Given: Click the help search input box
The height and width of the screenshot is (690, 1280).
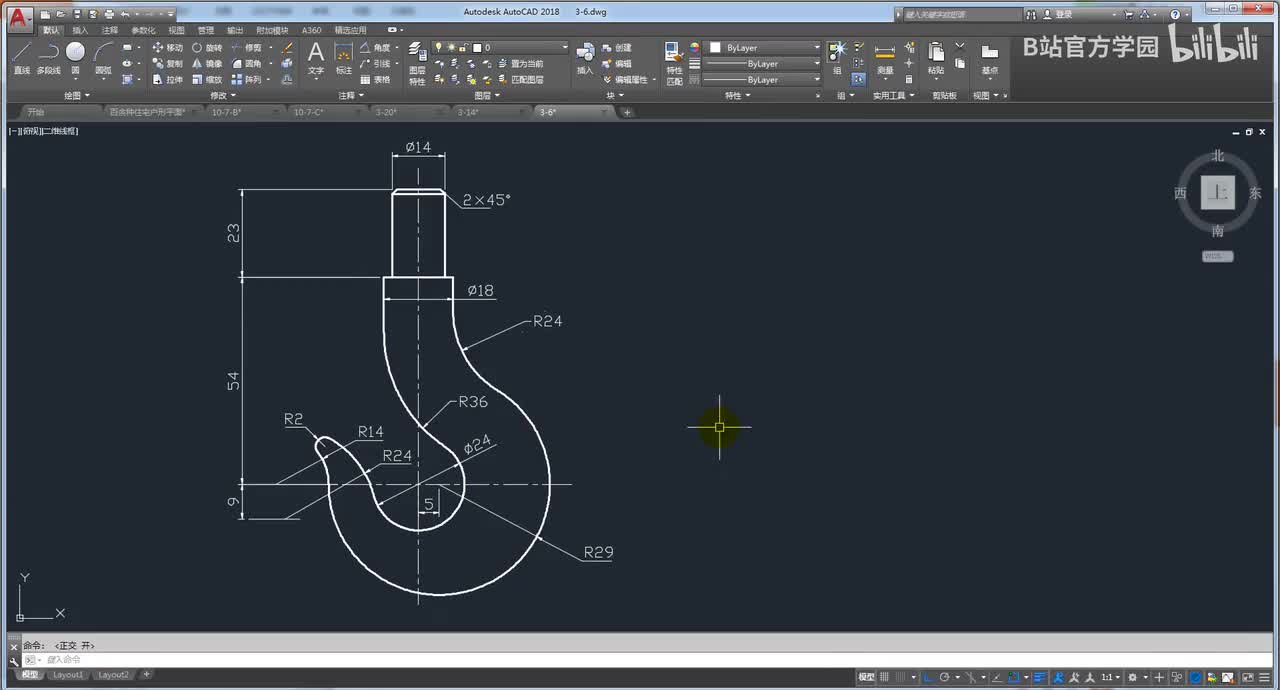Looking at the screenshot, I should (961, 15).
